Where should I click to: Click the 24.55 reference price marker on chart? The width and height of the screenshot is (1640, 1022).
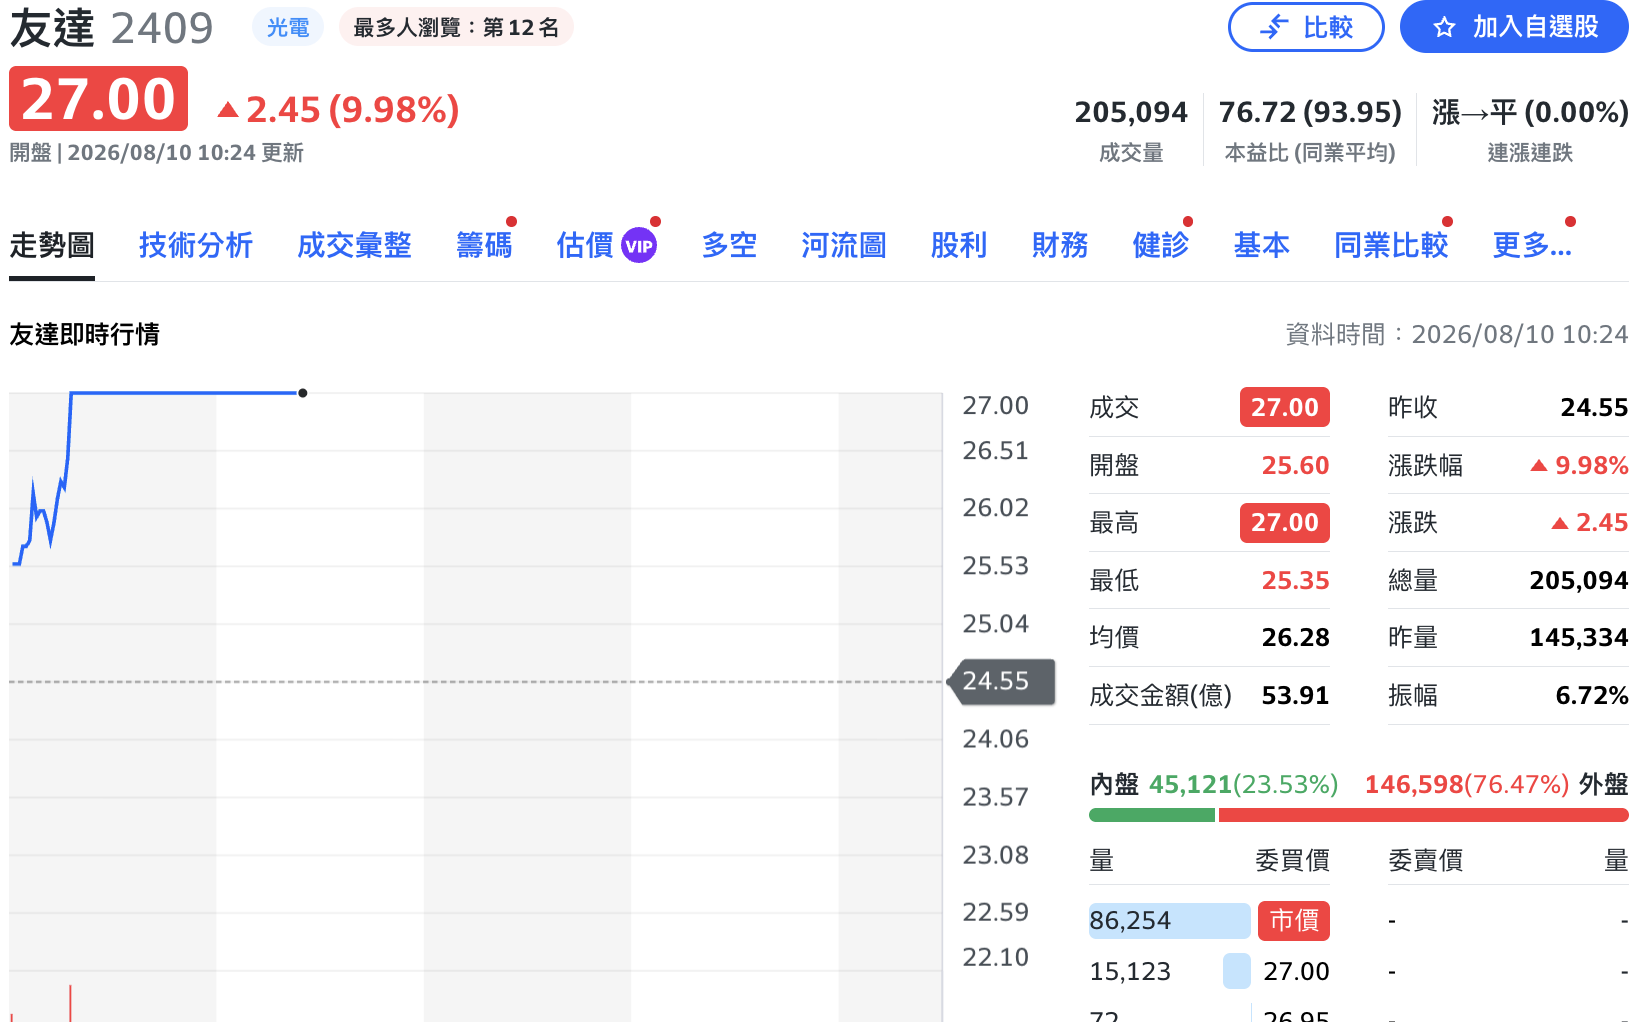[x=1003, y=681]
